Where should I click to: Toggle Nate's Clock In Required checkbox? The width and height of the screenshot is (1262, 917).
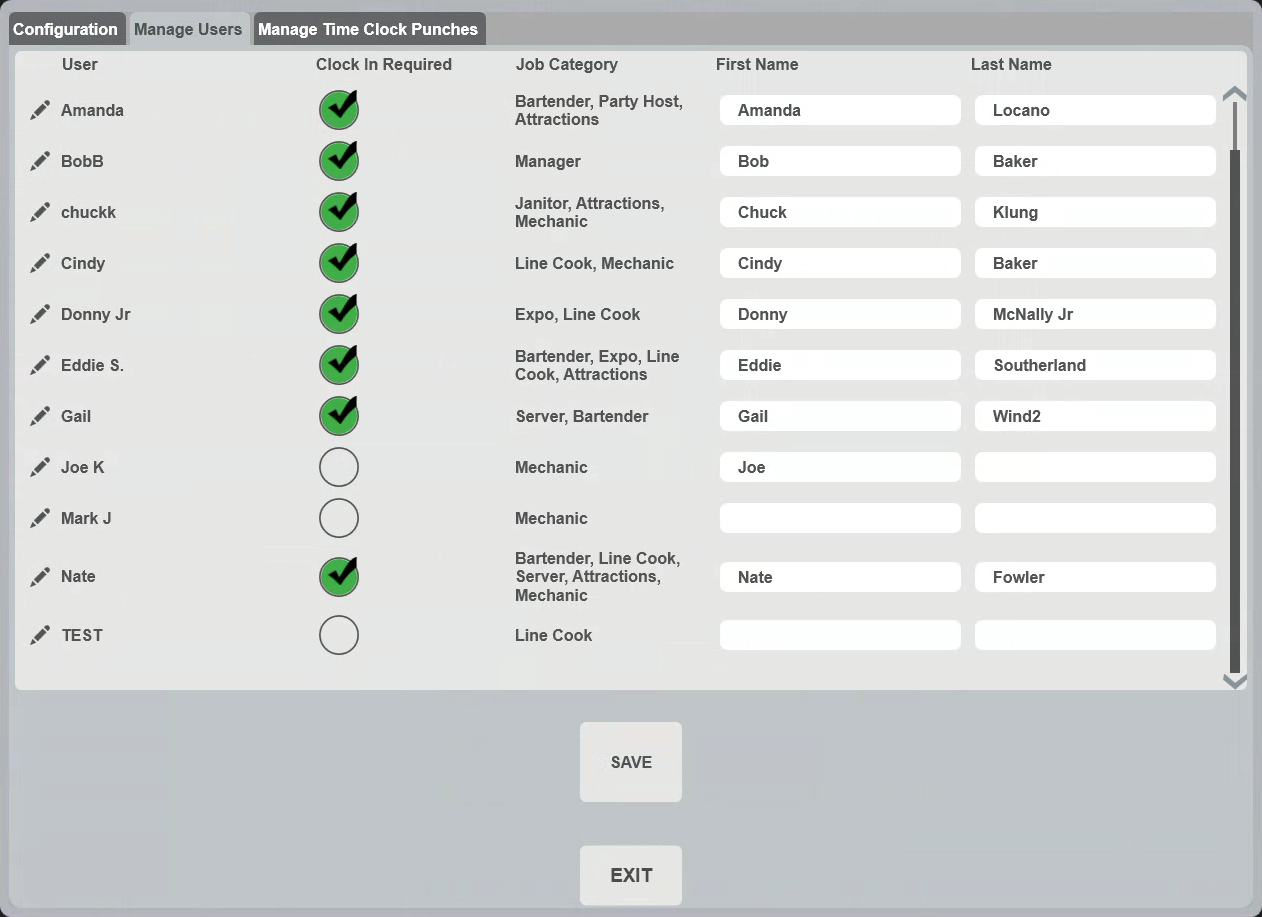pos(339,575)
